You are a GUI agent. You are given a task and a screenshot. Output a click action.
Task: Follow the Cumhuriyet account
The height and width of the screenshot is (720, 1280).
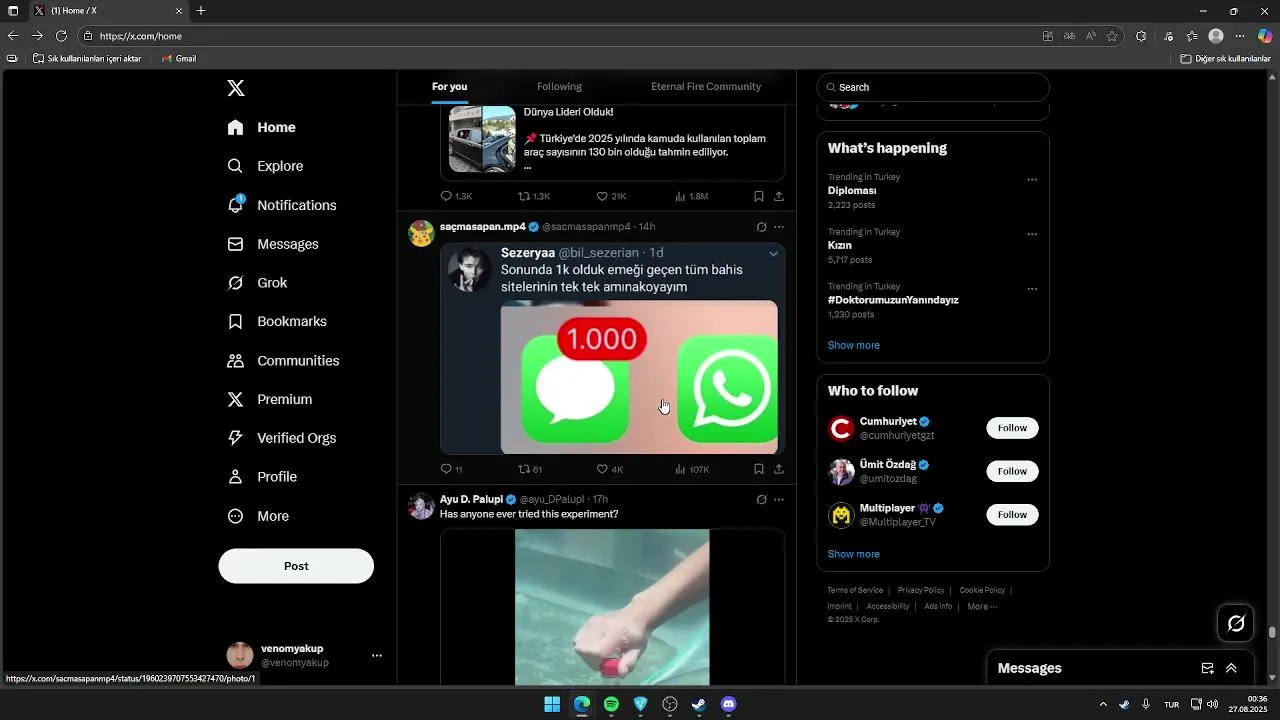click(1012, 428)
